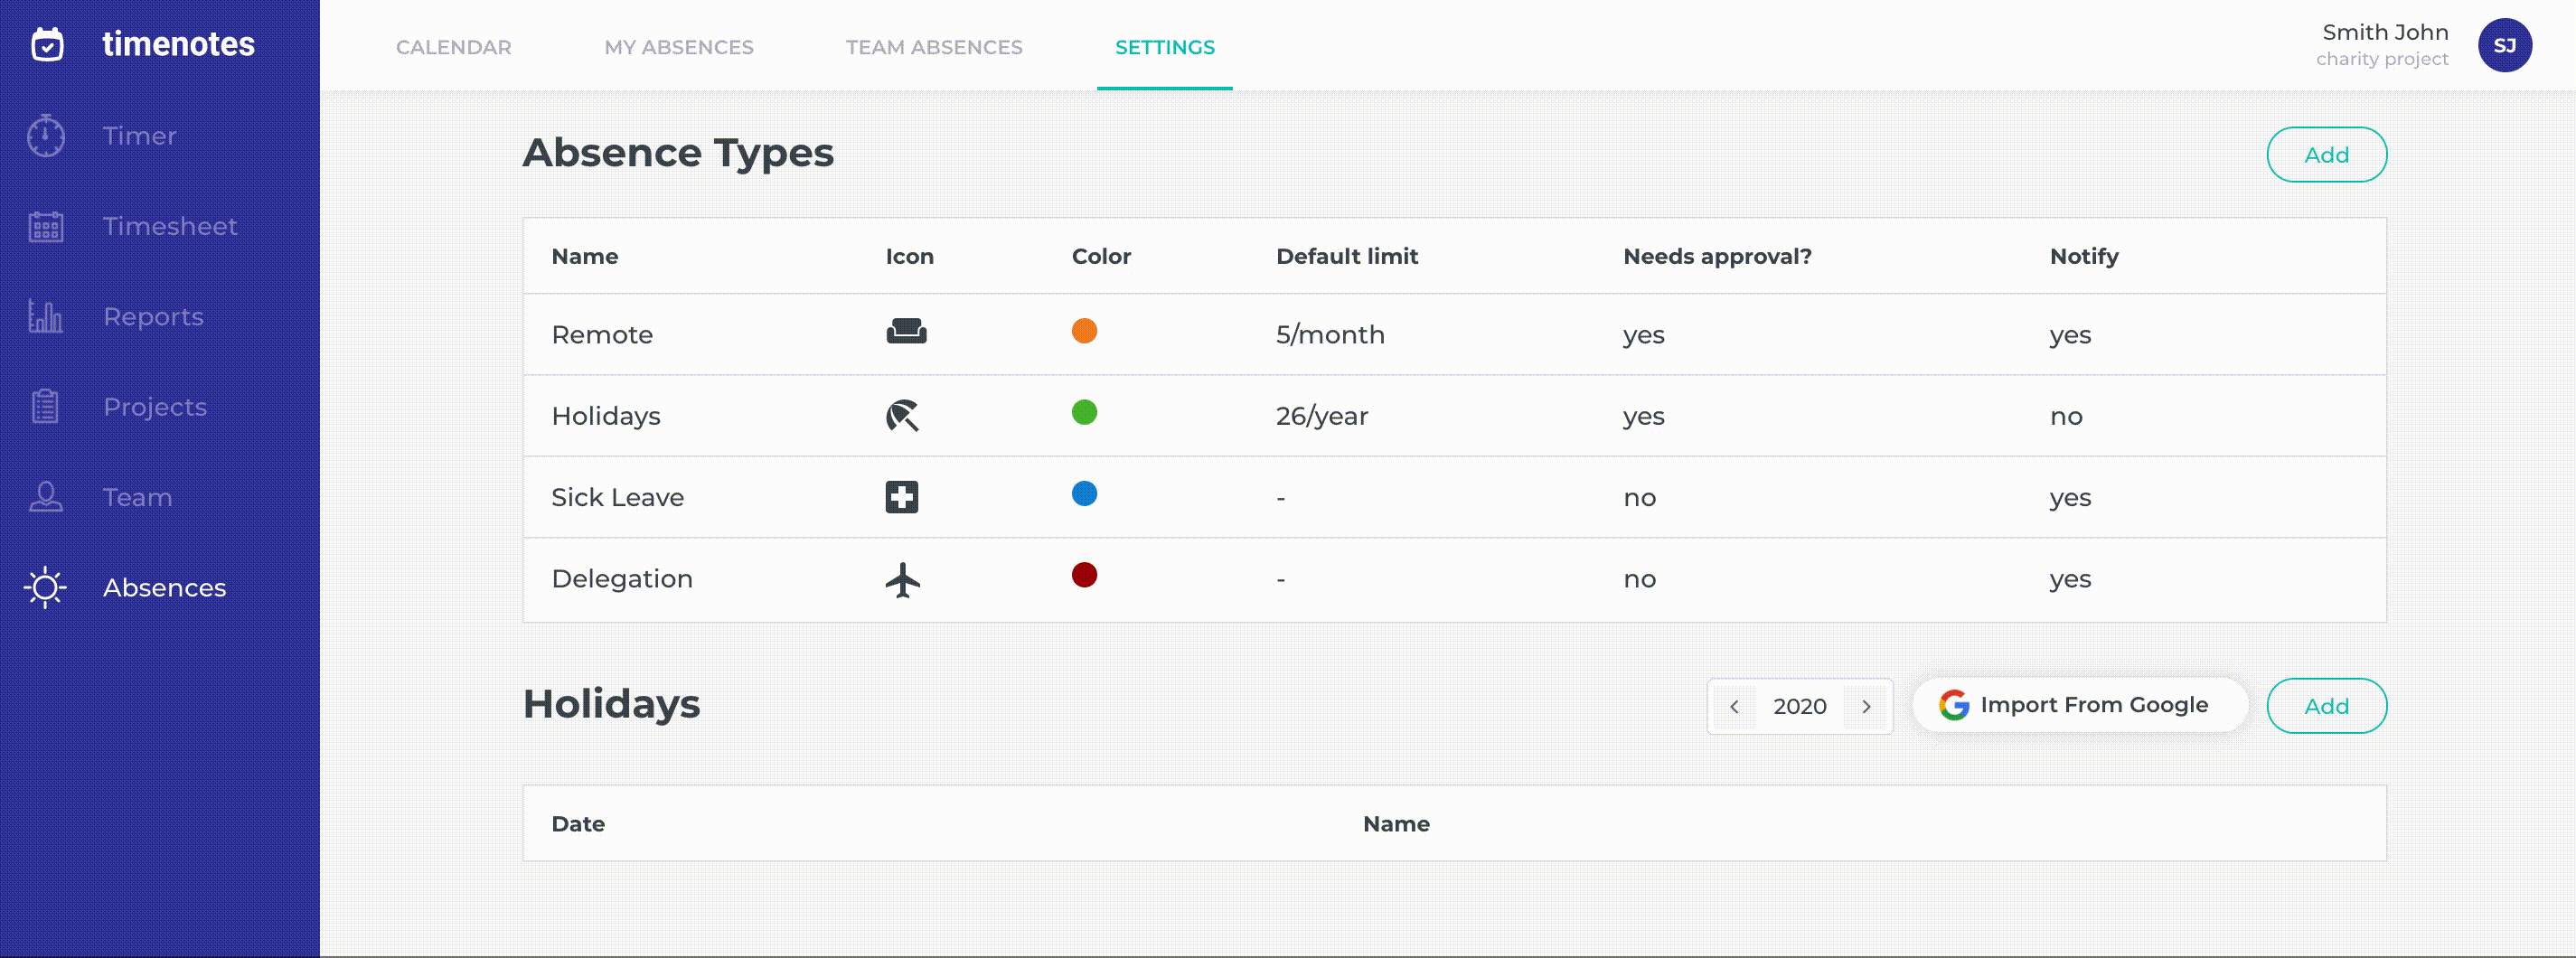Select the Remote absence type name
This screenshot has height=958, width=2576.
coord(602,335)
